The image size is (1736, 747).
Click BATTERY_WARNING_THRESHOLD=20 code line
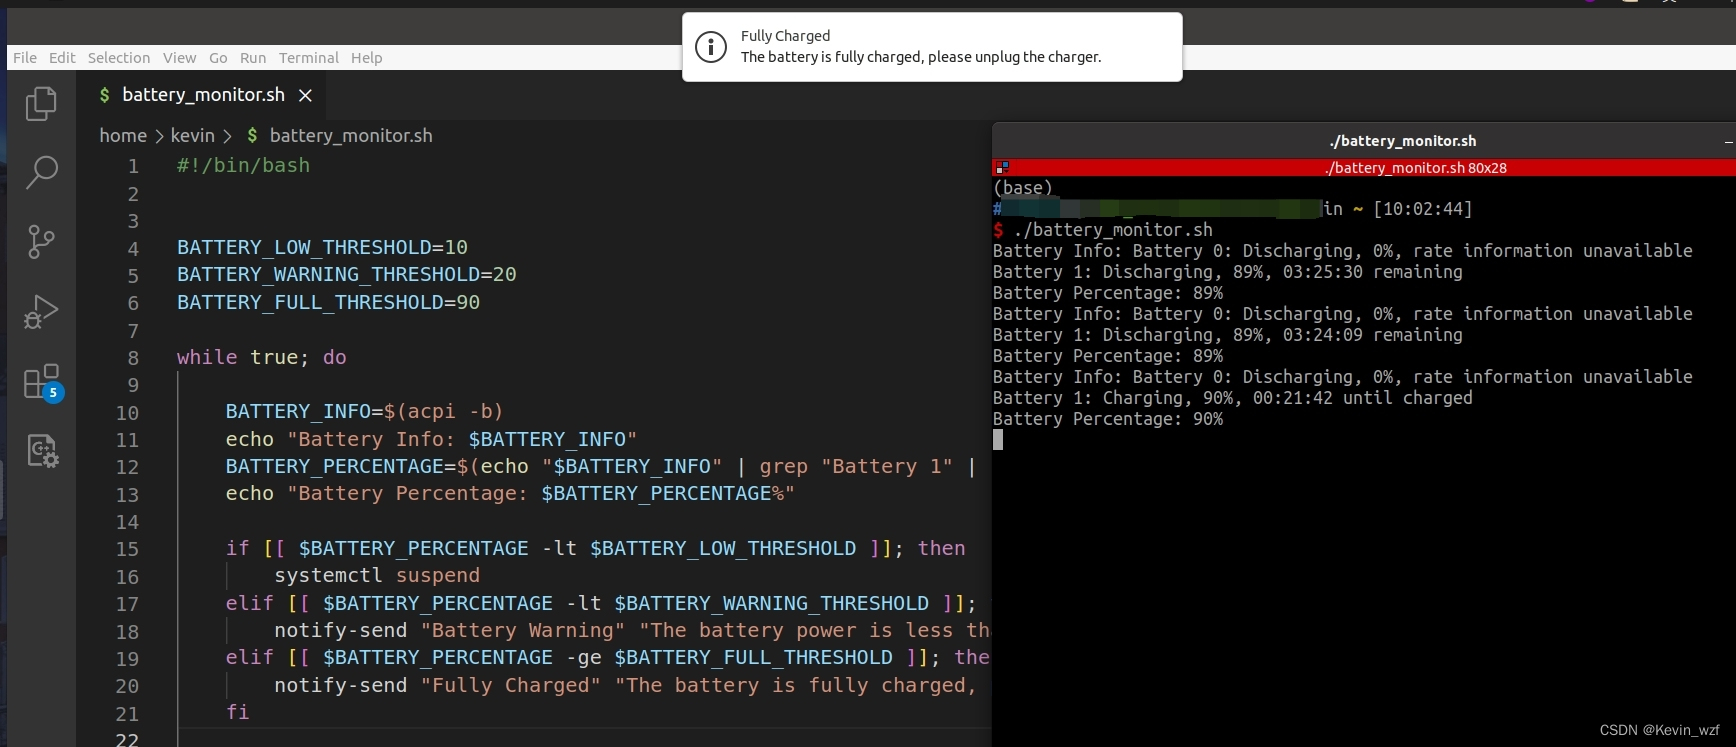(346, 274)
